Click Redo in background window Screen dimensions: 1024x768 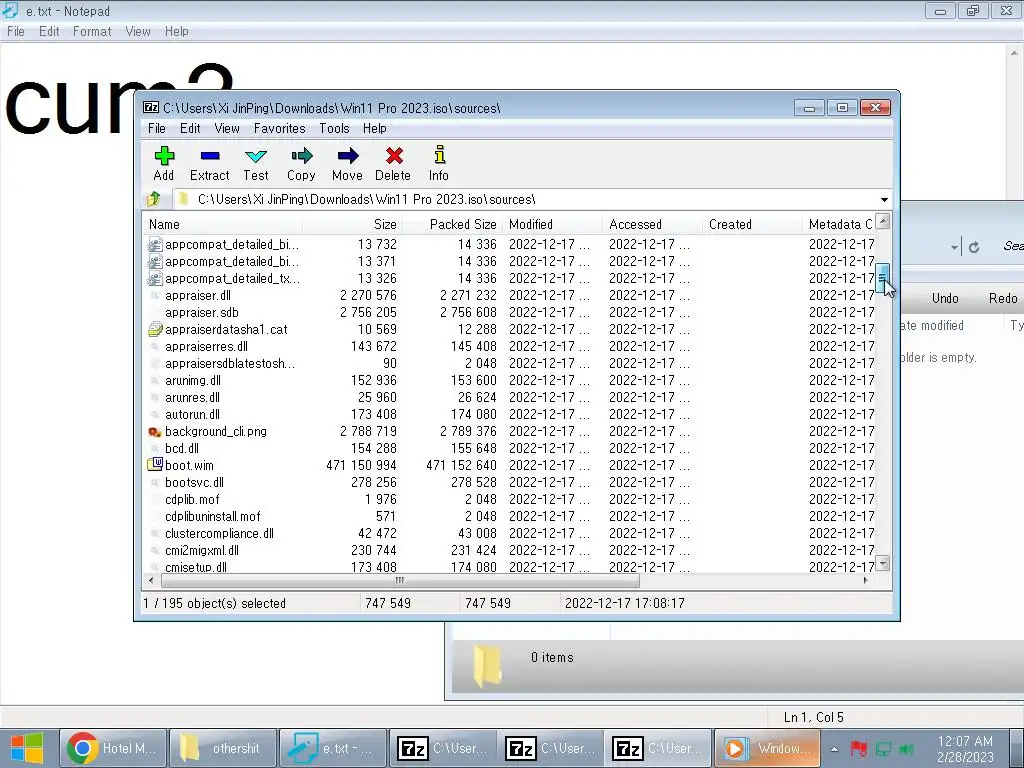[x=1002, y=298]
